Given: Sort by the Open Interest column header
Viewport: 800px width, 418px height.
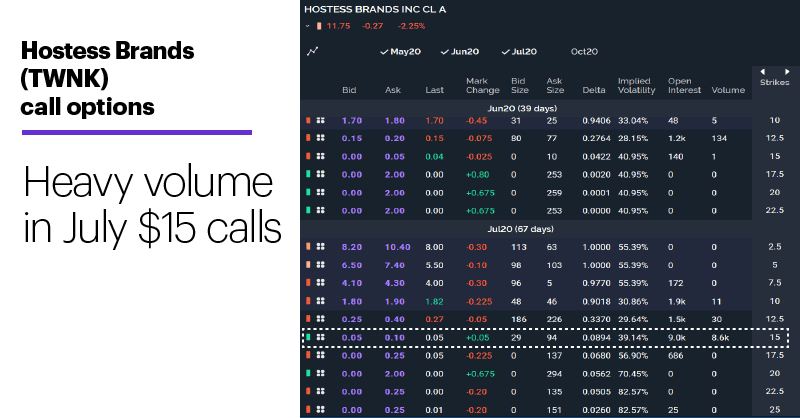Looking at the screenshot, I should click(684, 85).
